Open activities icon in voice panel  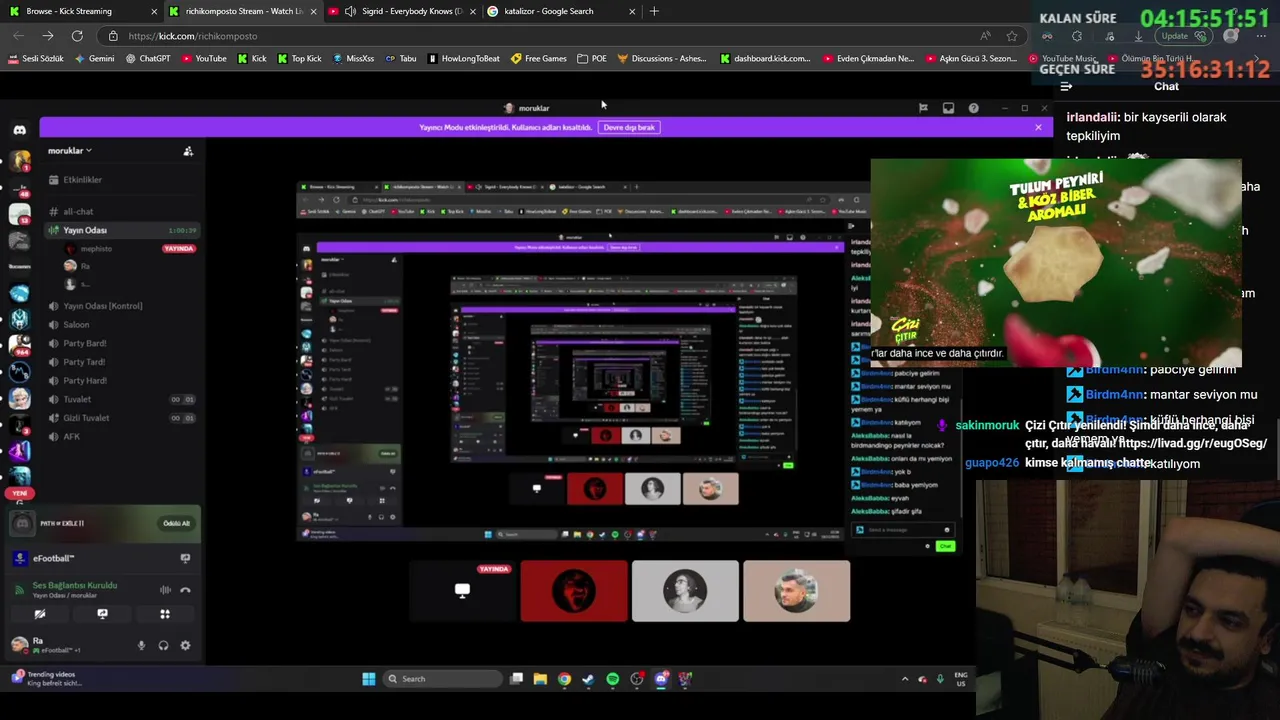tap(165, 614)
